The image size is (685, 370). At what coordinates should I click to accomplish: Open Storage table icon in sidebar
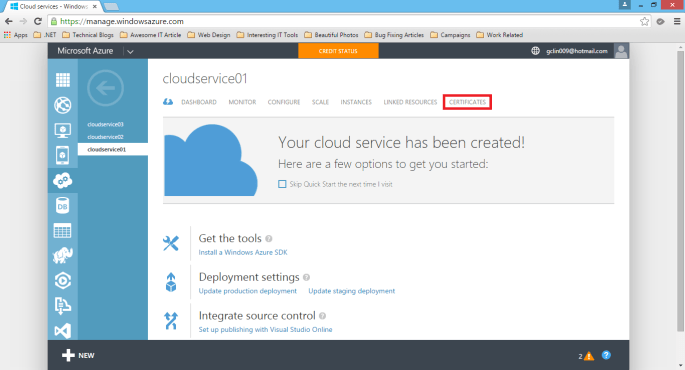62,231
